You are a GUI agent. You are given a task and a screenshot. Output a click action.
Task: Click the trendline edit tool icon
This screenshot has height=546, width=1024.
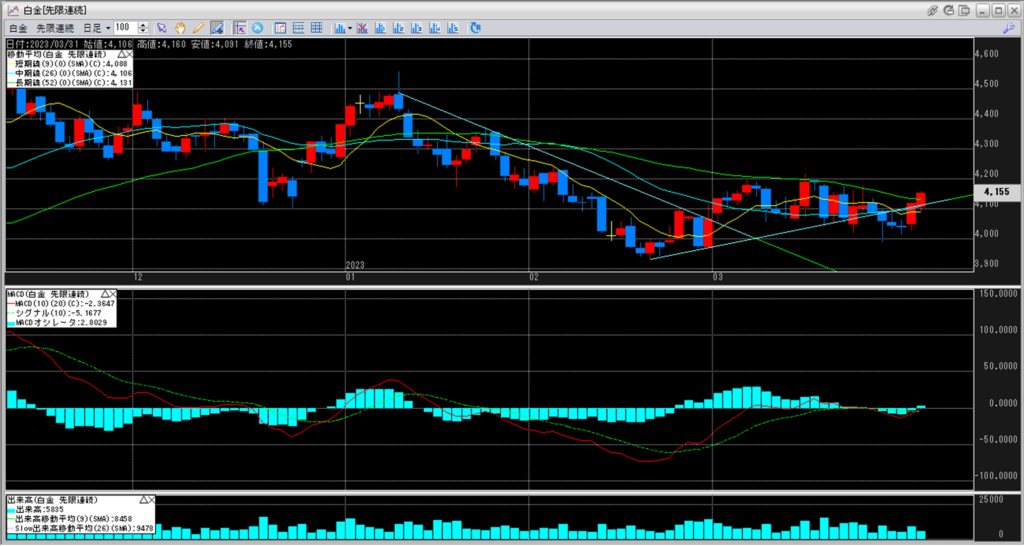pos(217,27)
